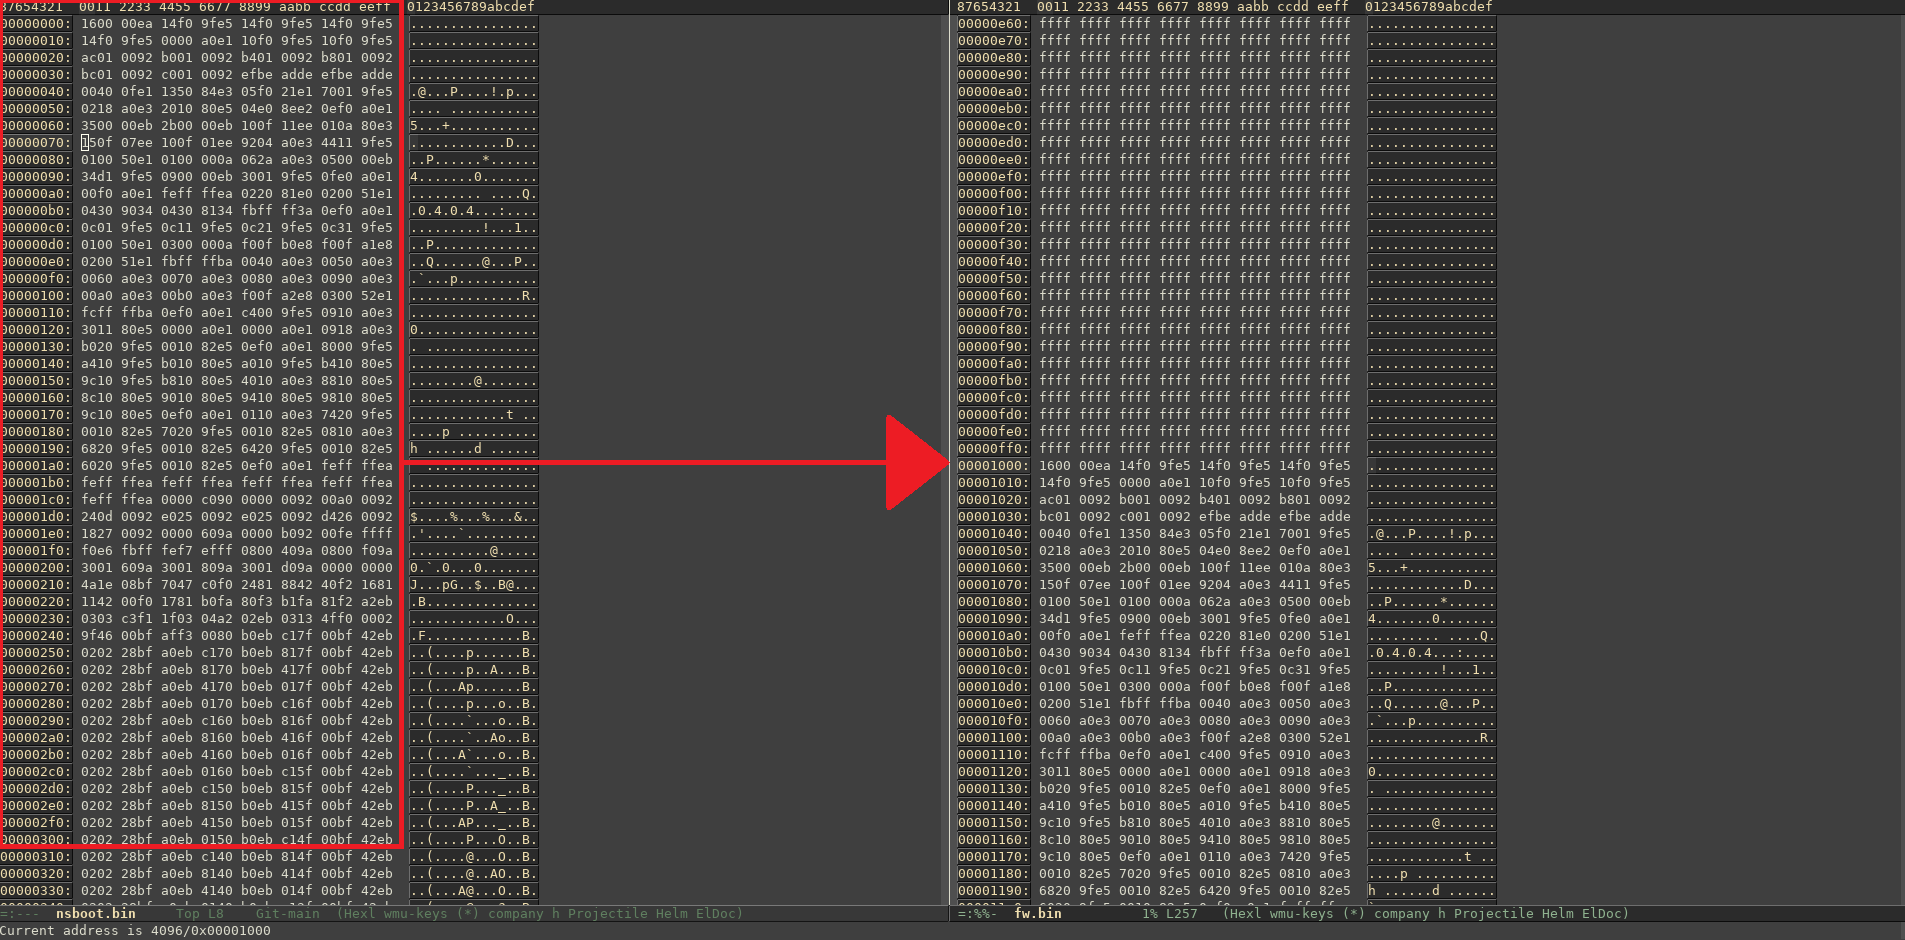Viewport: 1905px width, 940px height.
Task: Click company in the nsboot.bin mode line
Action: click(516, 913)
